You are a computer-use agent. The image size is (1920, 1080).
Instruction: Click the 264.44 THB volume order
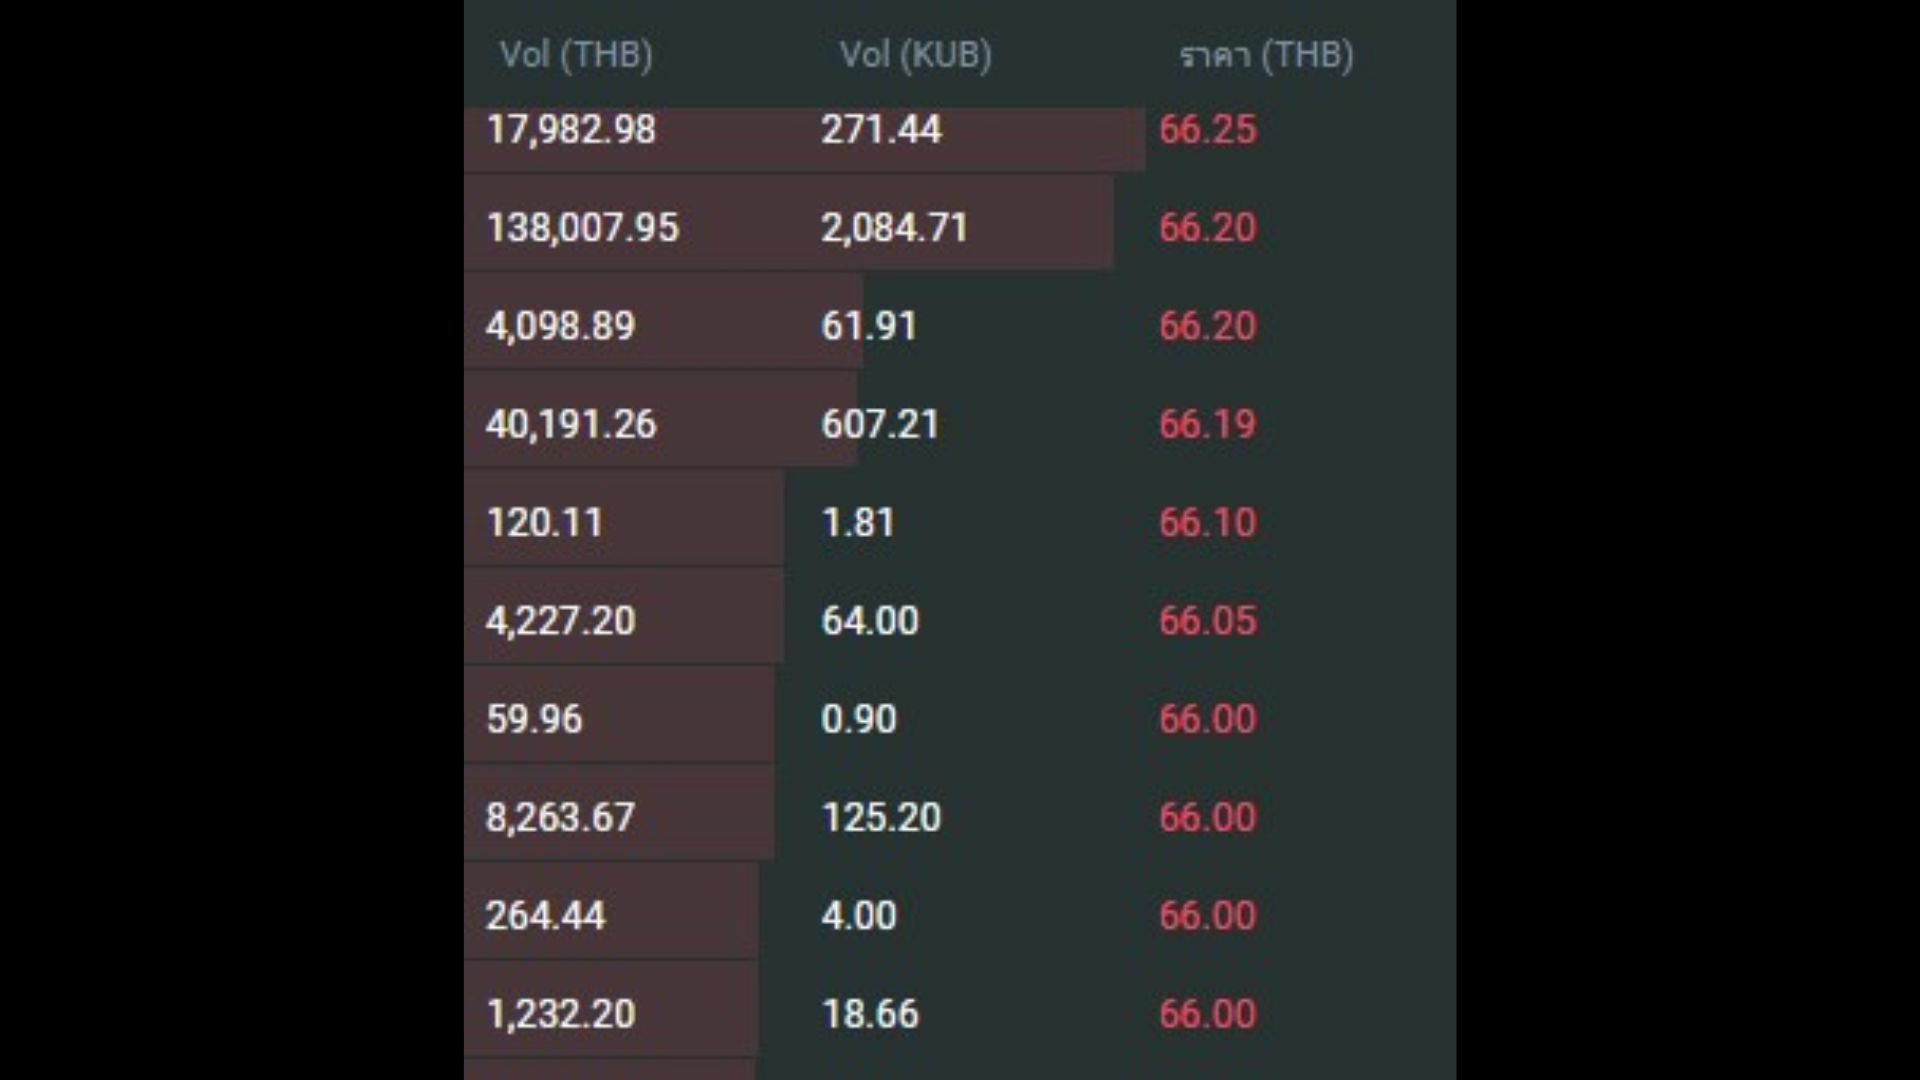click(545, 915)
